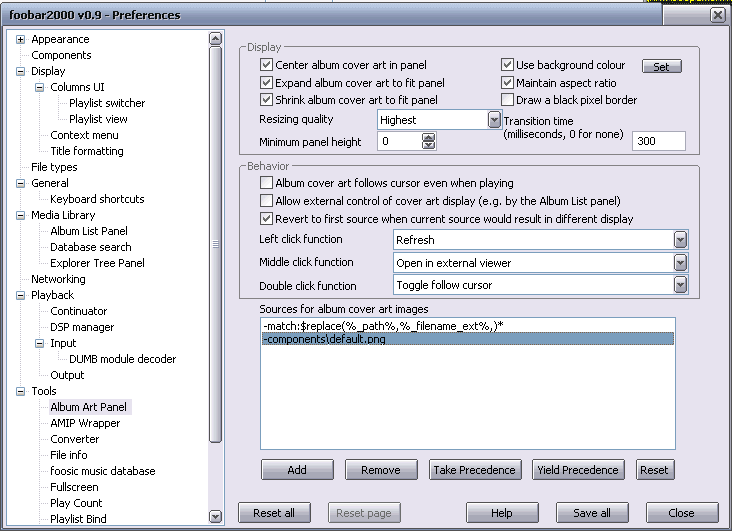Open the DSP manager preferences page
The image size is (732, 531).
pyautogui.click(x=82, y=327)
